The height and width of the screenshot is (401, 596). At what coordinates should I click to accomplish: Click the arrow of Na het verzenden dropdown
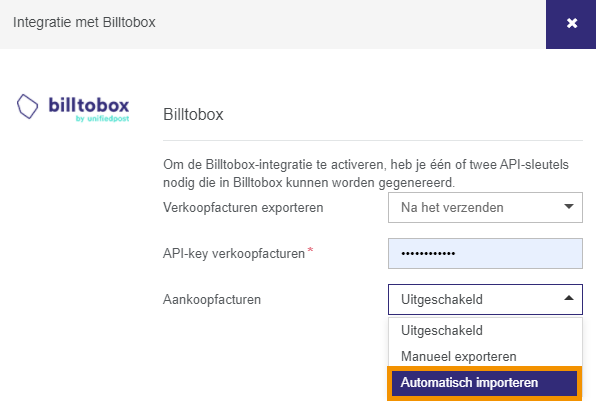click(x=569, y=207)
